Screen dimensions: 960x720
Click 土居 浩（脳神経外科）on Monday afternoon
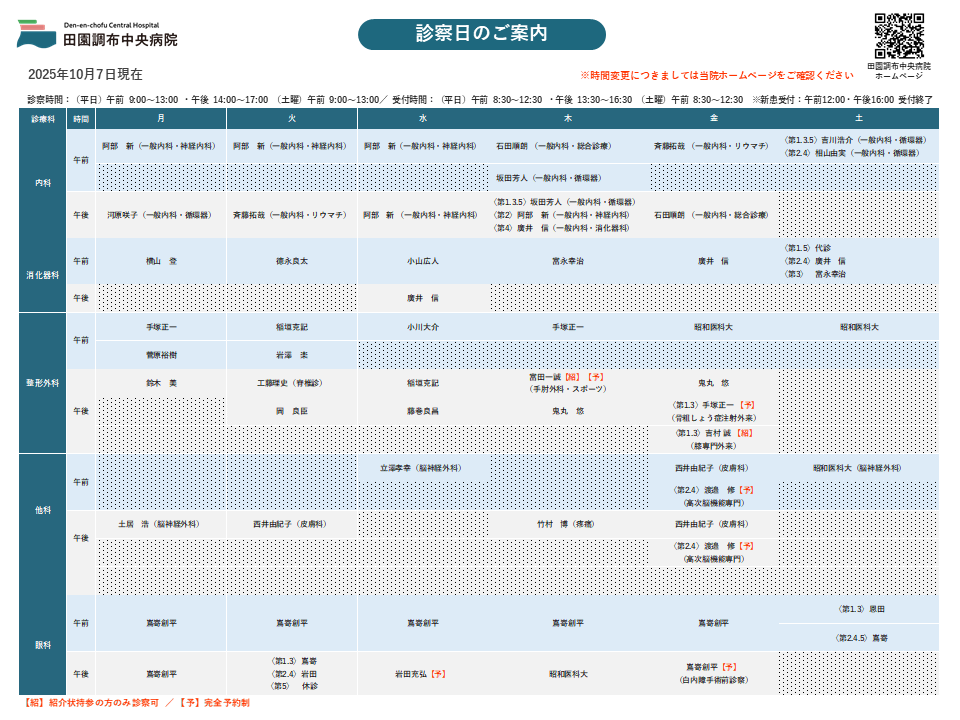coord(161,523)
